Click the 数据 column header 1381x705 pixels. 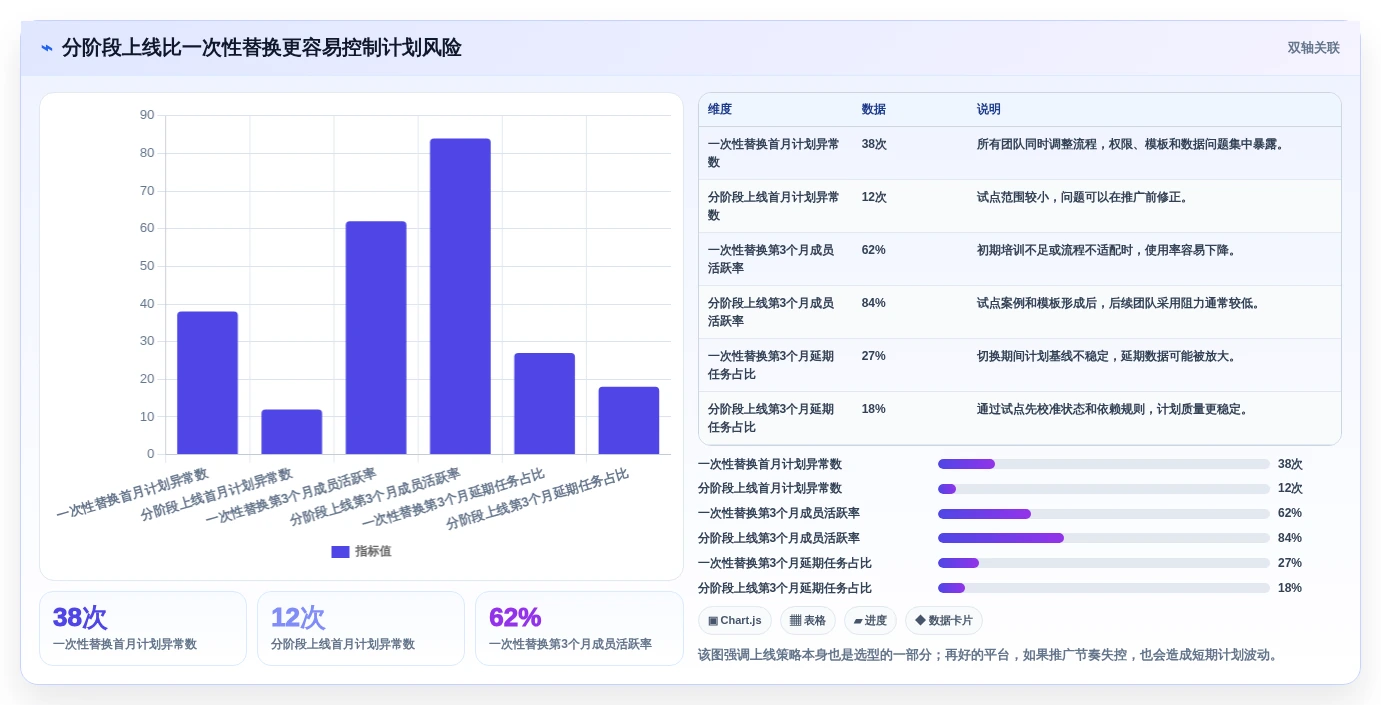click(874, 109)
